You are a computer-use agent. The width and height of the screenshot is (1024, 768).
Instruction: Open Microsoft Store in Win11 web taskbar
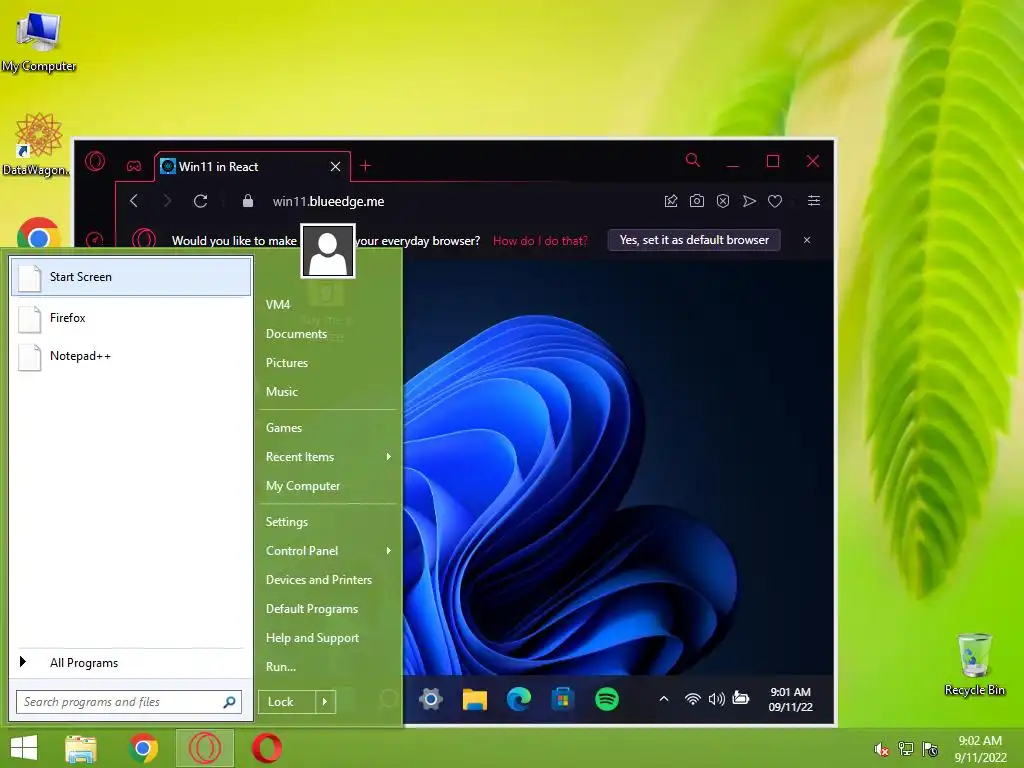coord(562,699)
